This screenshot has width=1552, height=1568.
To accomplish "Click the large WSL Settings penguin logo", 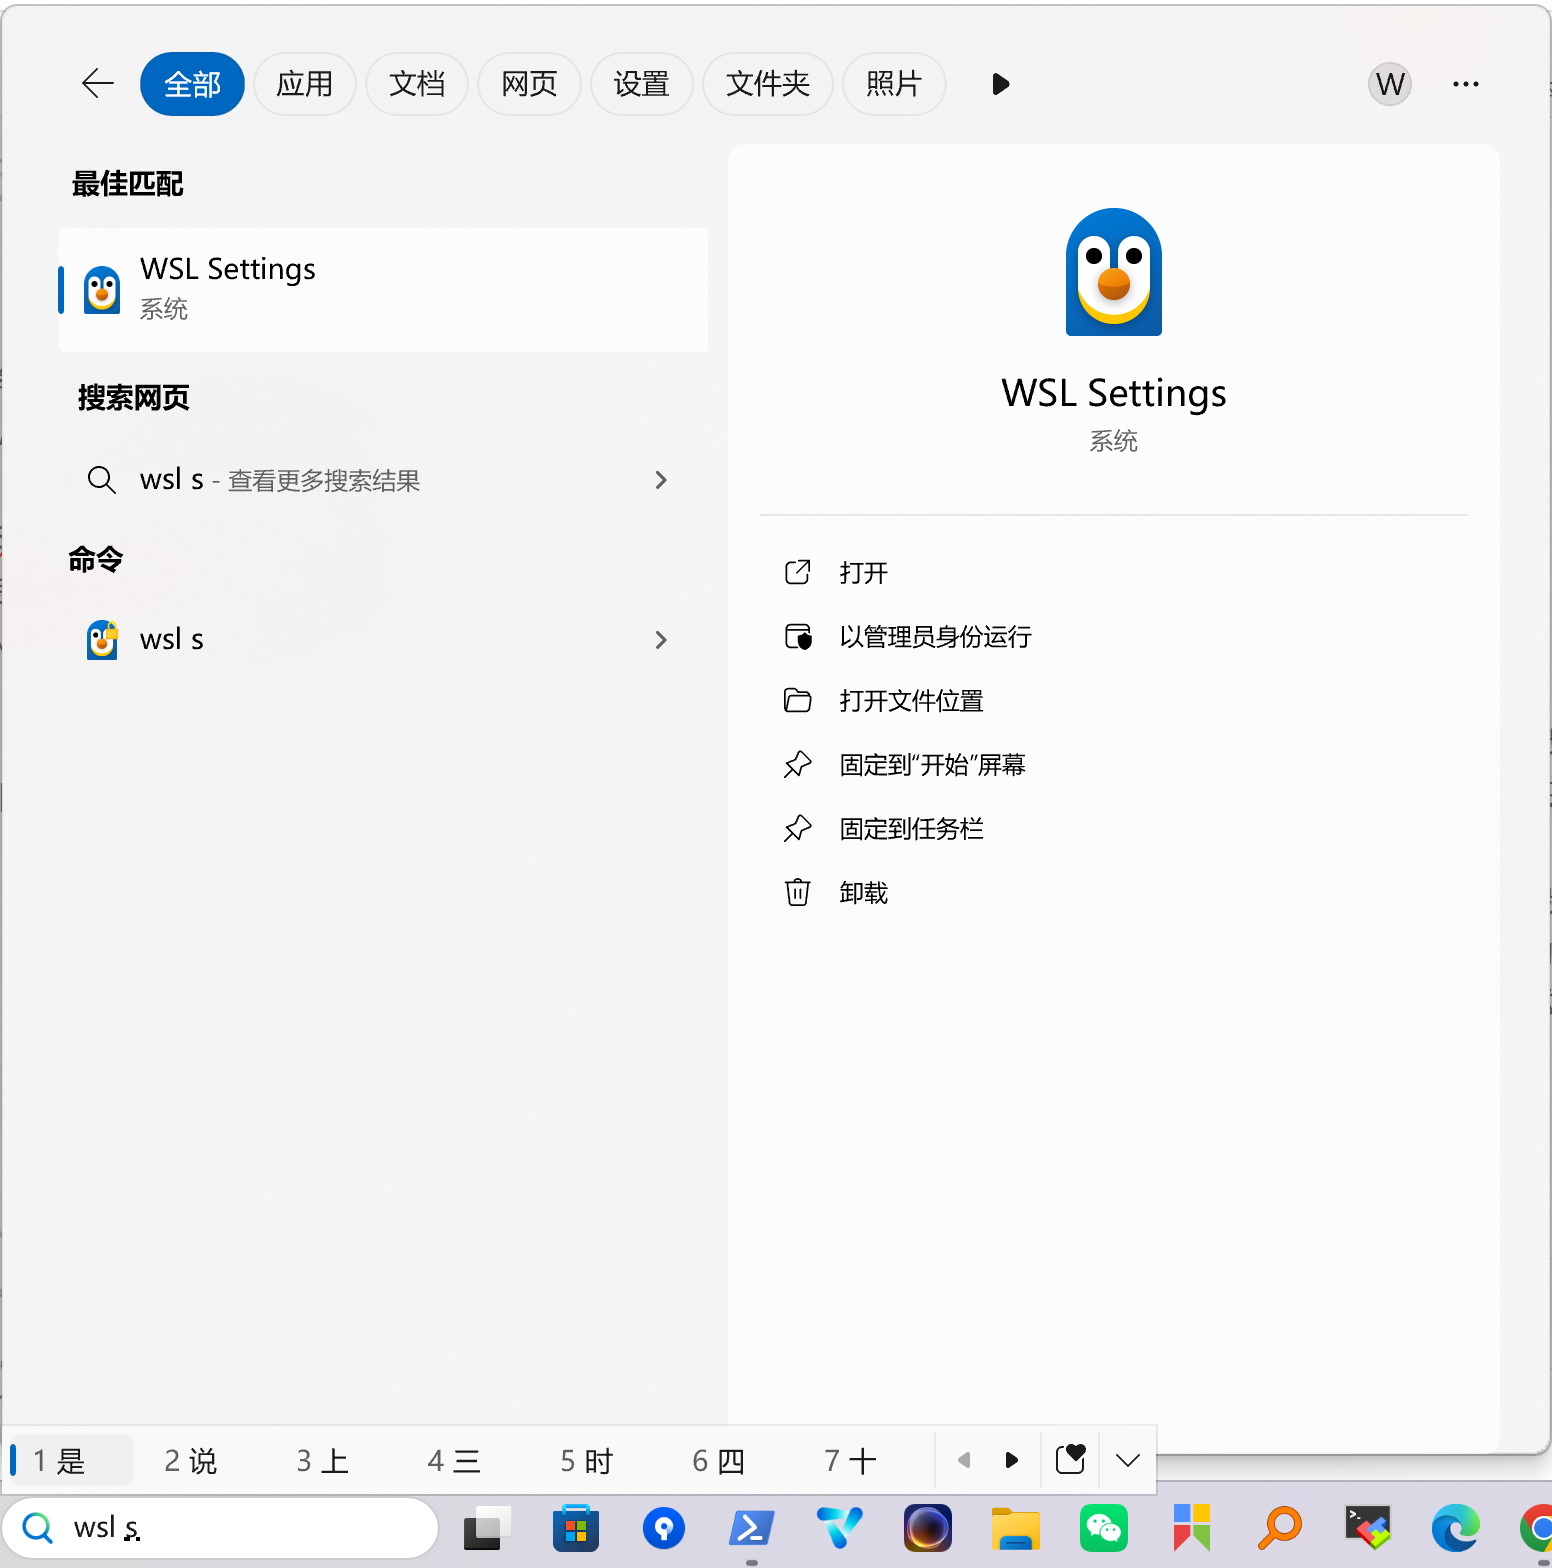I will [1114, 272].
